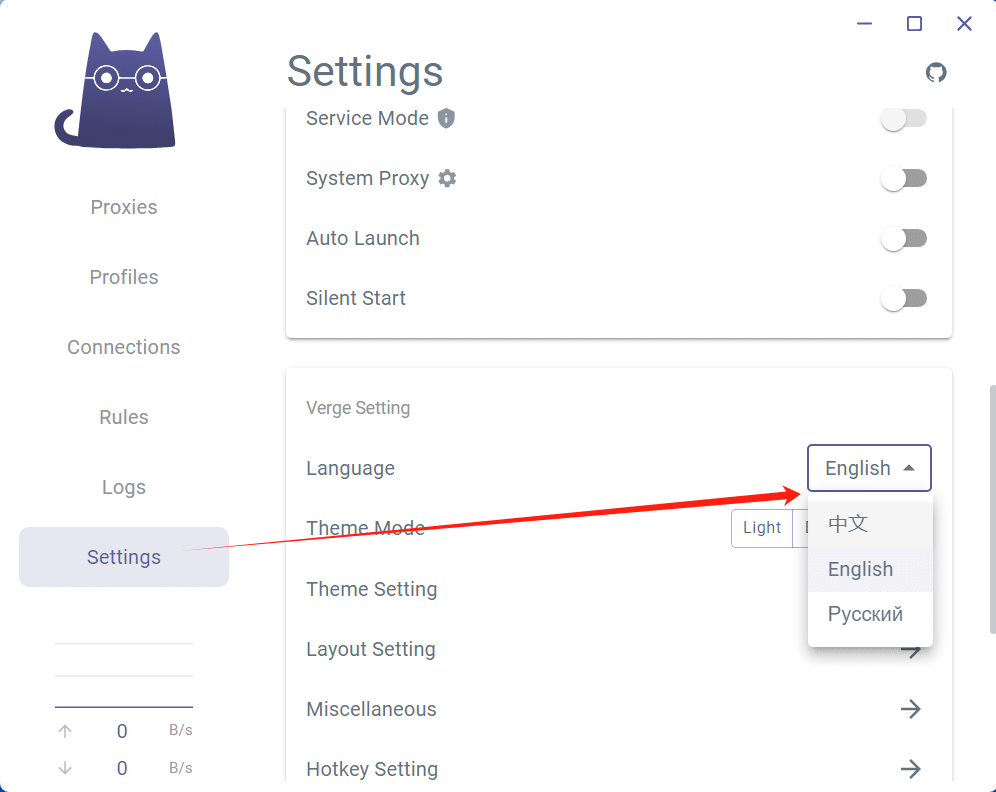This screenshot has width=996, height=792.
Task: Click the cat logo in sidebar
Action: pos(117,90)
